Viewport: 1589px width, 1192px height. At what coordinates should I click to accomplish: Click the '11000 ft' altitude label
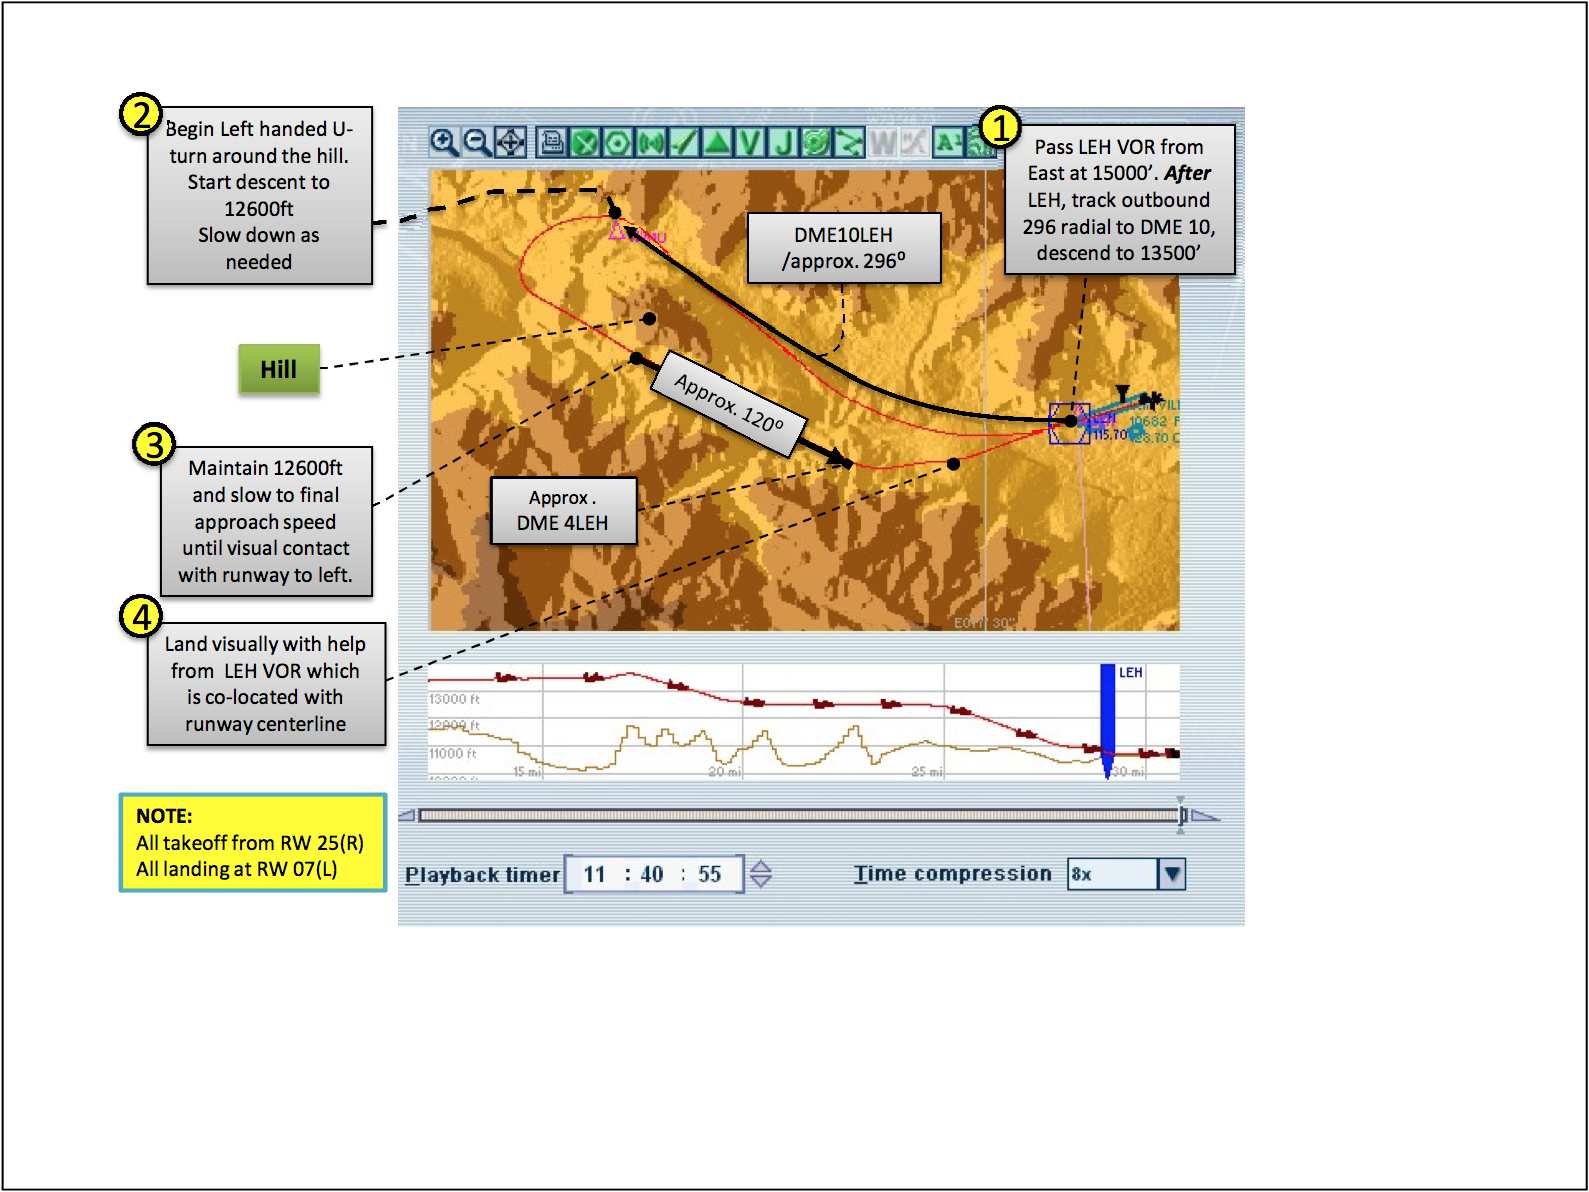[453, 753]
